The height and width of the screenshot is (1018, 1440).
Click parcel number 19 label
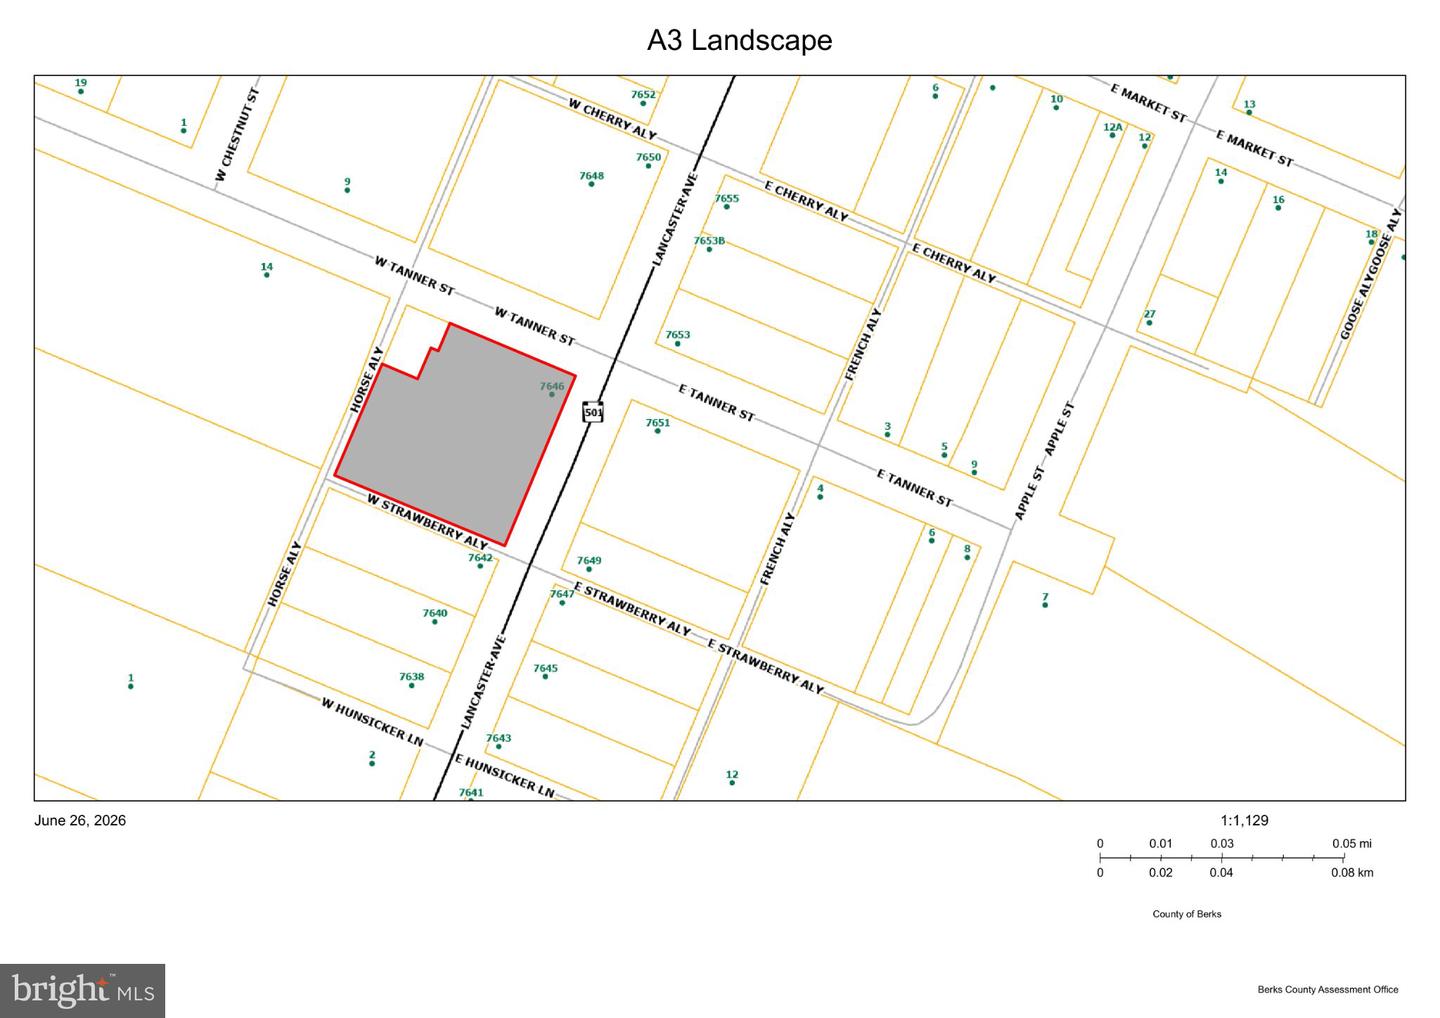click(81, 83)
